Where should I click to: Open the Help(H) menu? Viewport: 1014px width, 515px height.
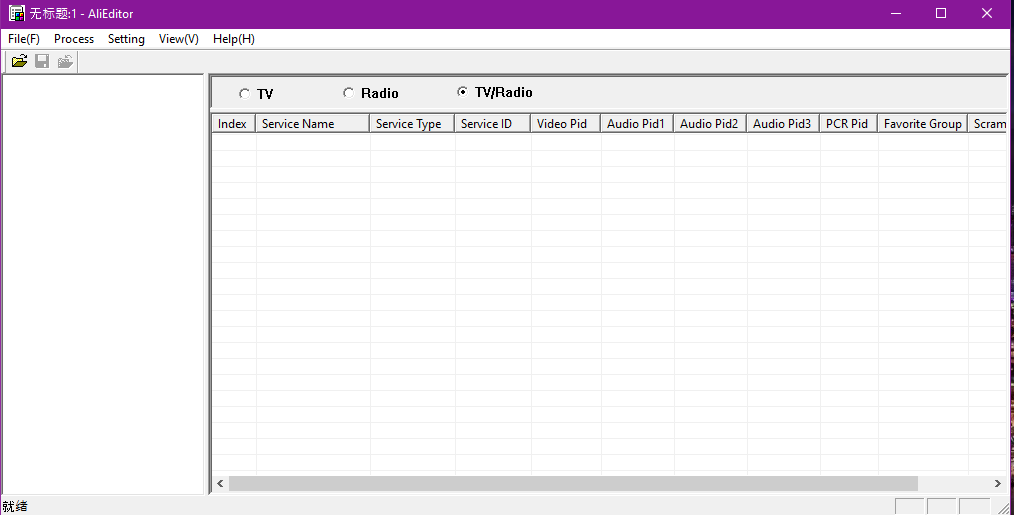pyautogui.click(x=233, y=39)
